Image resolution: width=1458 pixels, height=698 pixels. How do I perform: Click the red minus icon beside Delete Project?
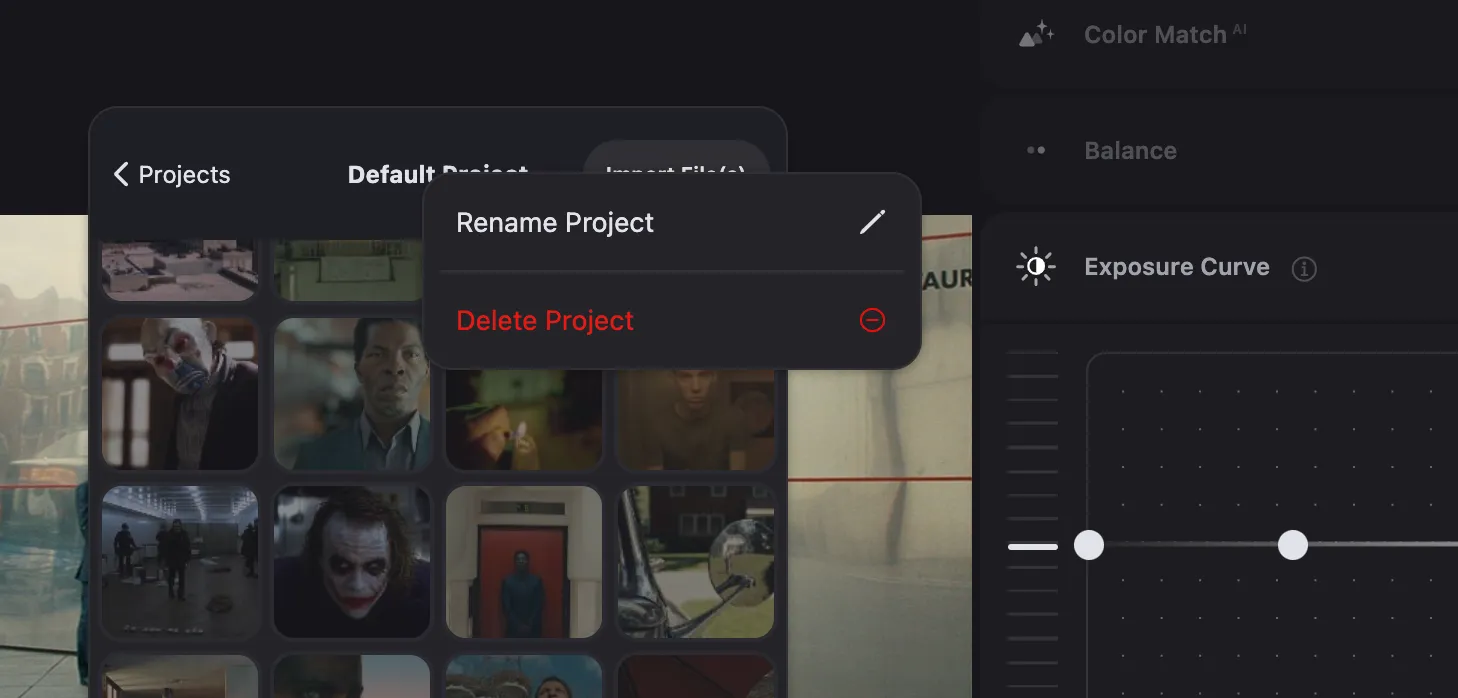click(x=872, y=320)
